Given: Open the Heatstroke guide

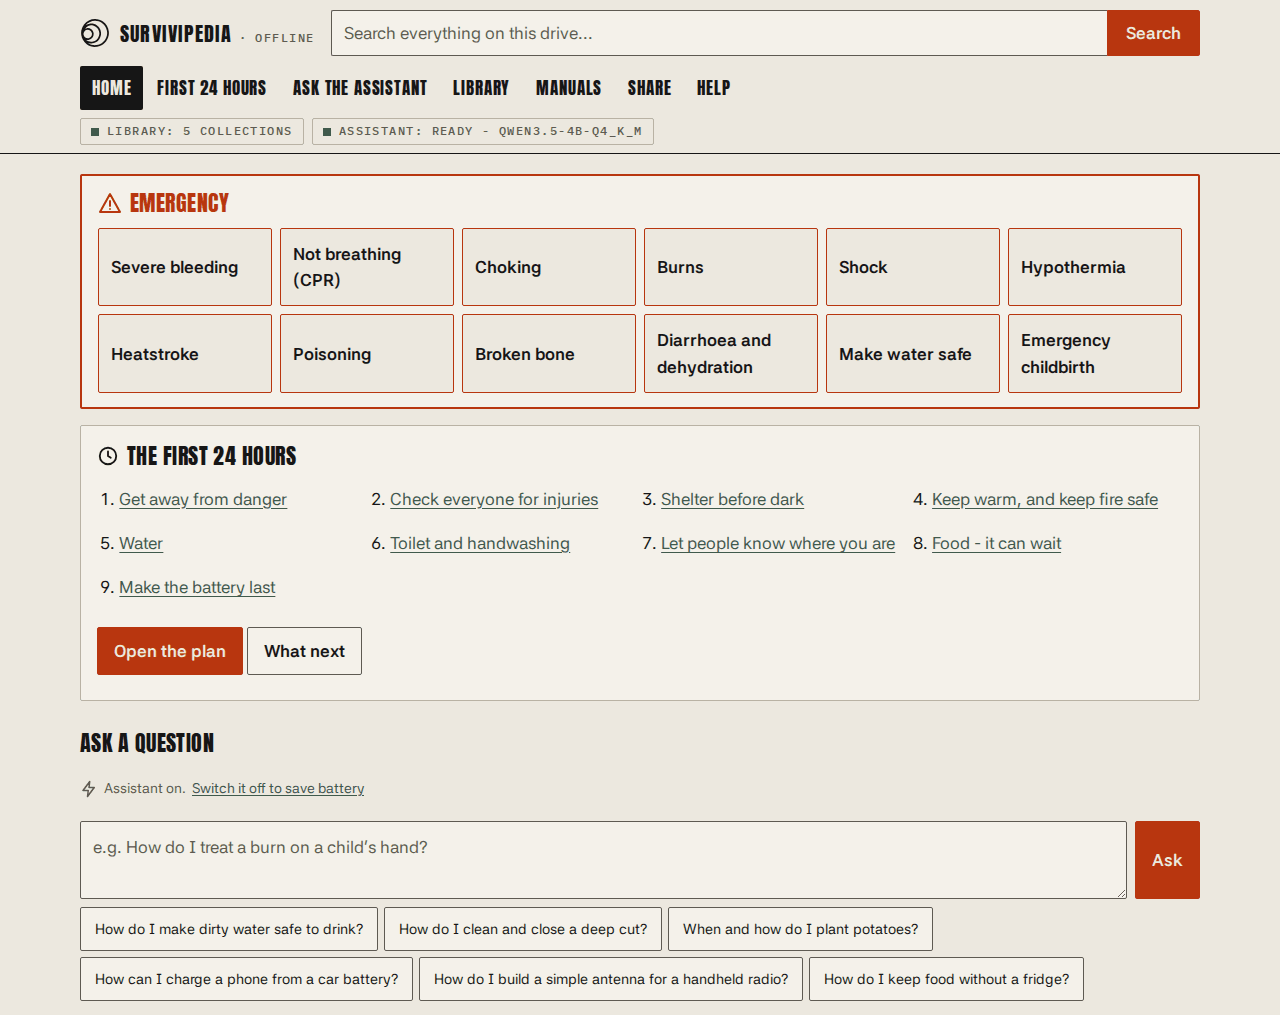Looking at the screenshot, I should pyautogui.click(x=185, y=354).
